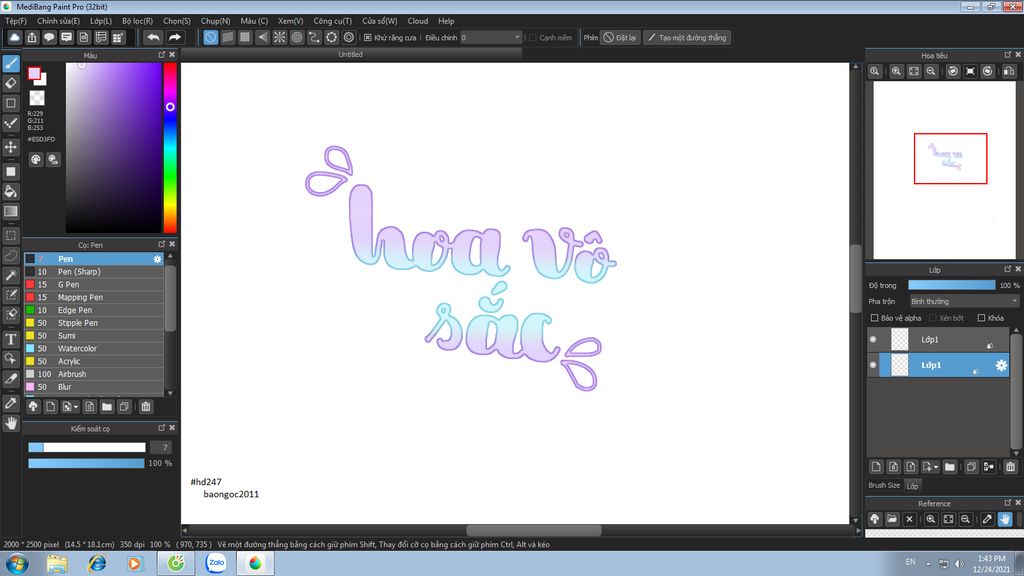Viewport: 1024px width, 576px height.
Task: Enable the curve snap guide
Action: click(314, 38)
